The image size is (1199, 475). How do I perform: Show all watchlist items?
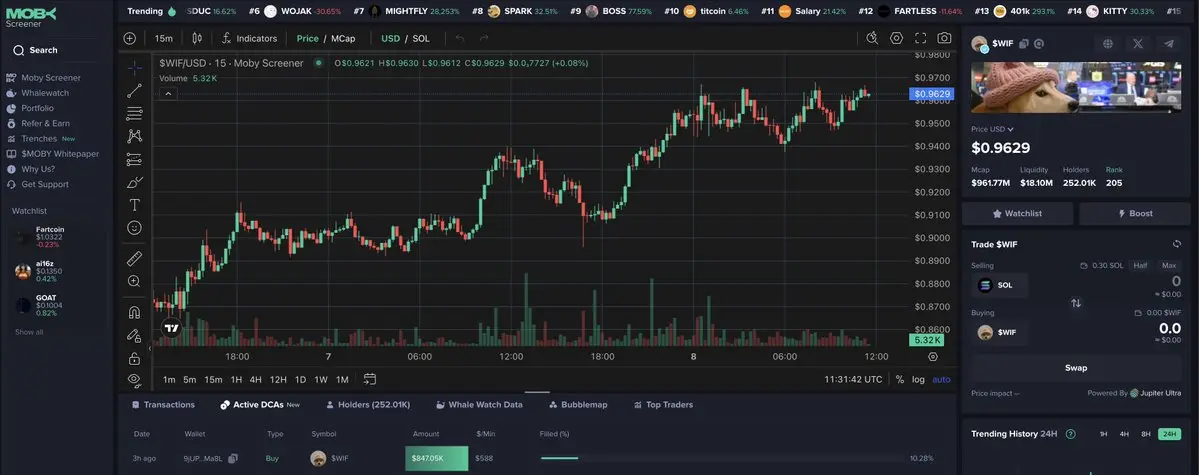click(x=29, y=332)
